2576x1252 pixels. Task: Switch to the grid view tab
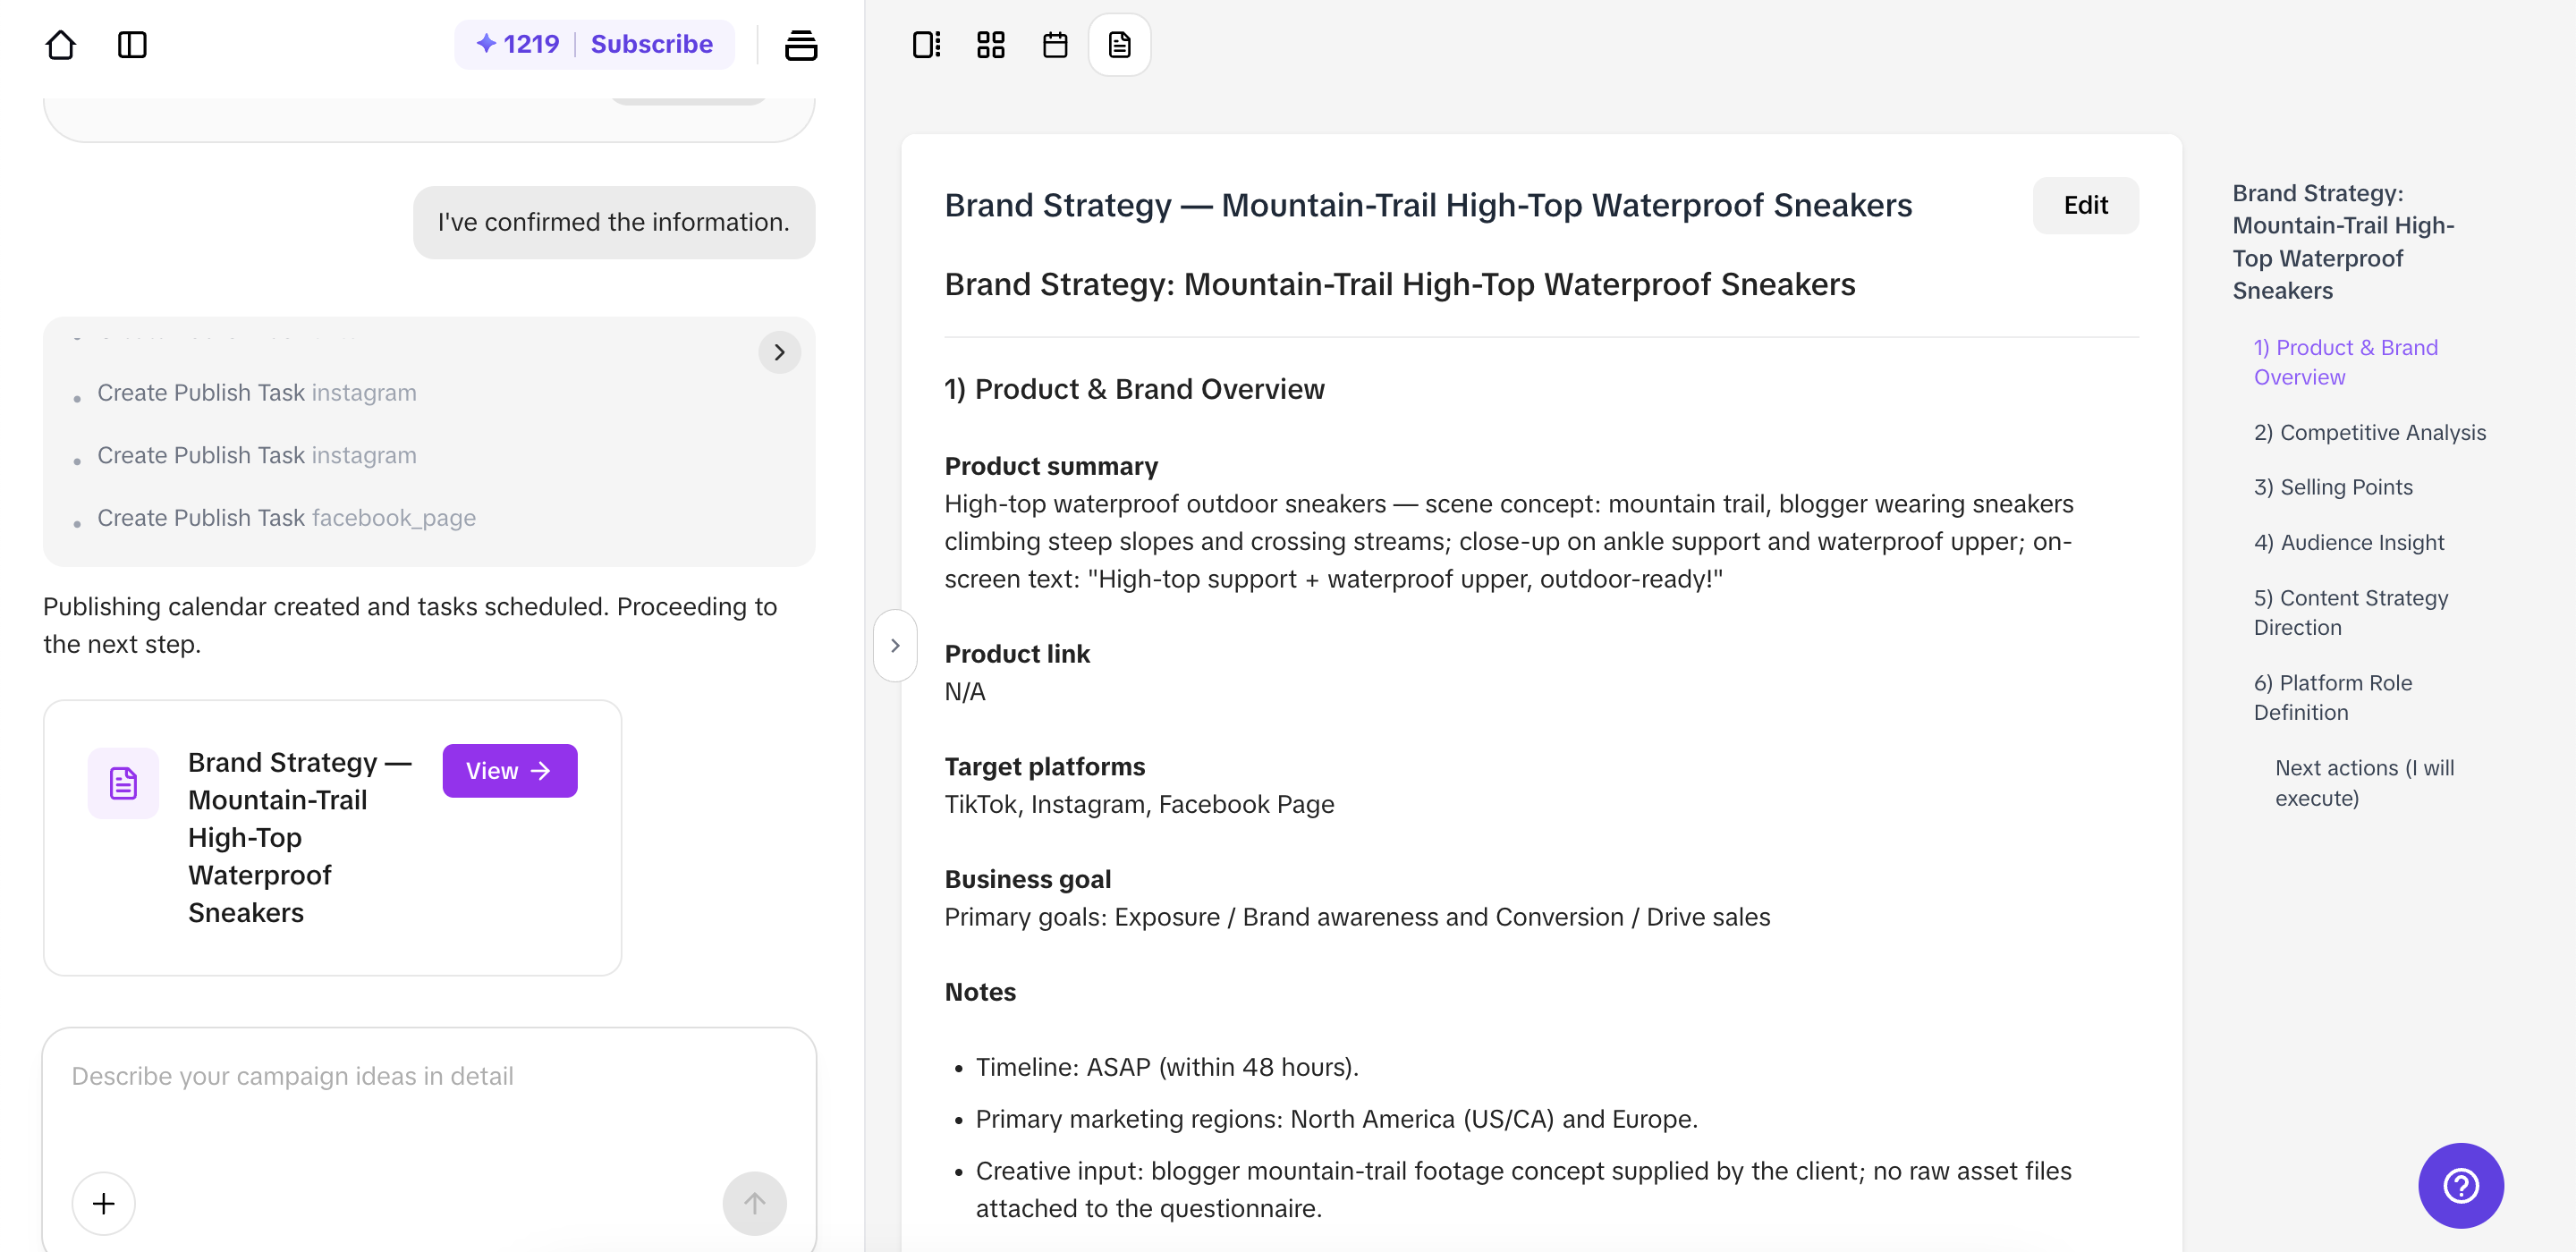click(990, 44)
